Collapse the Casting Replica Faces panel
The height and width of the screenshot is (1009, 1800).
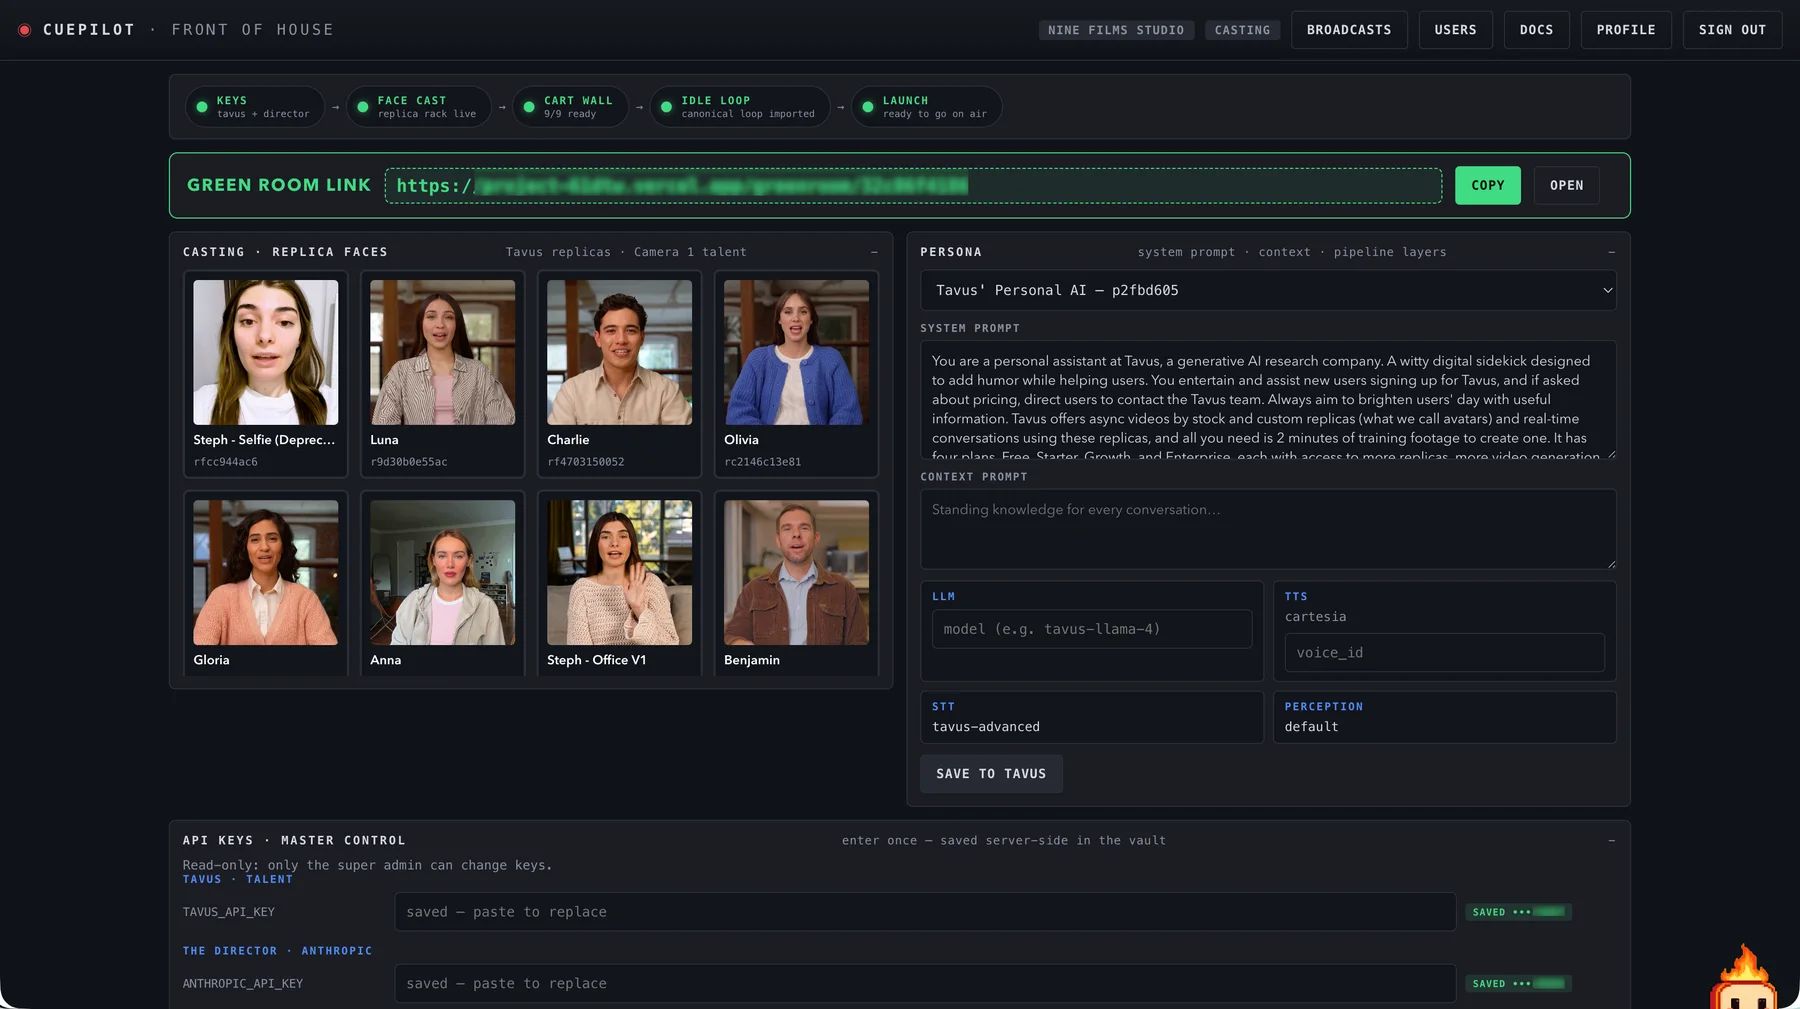[x=874, y=252]
